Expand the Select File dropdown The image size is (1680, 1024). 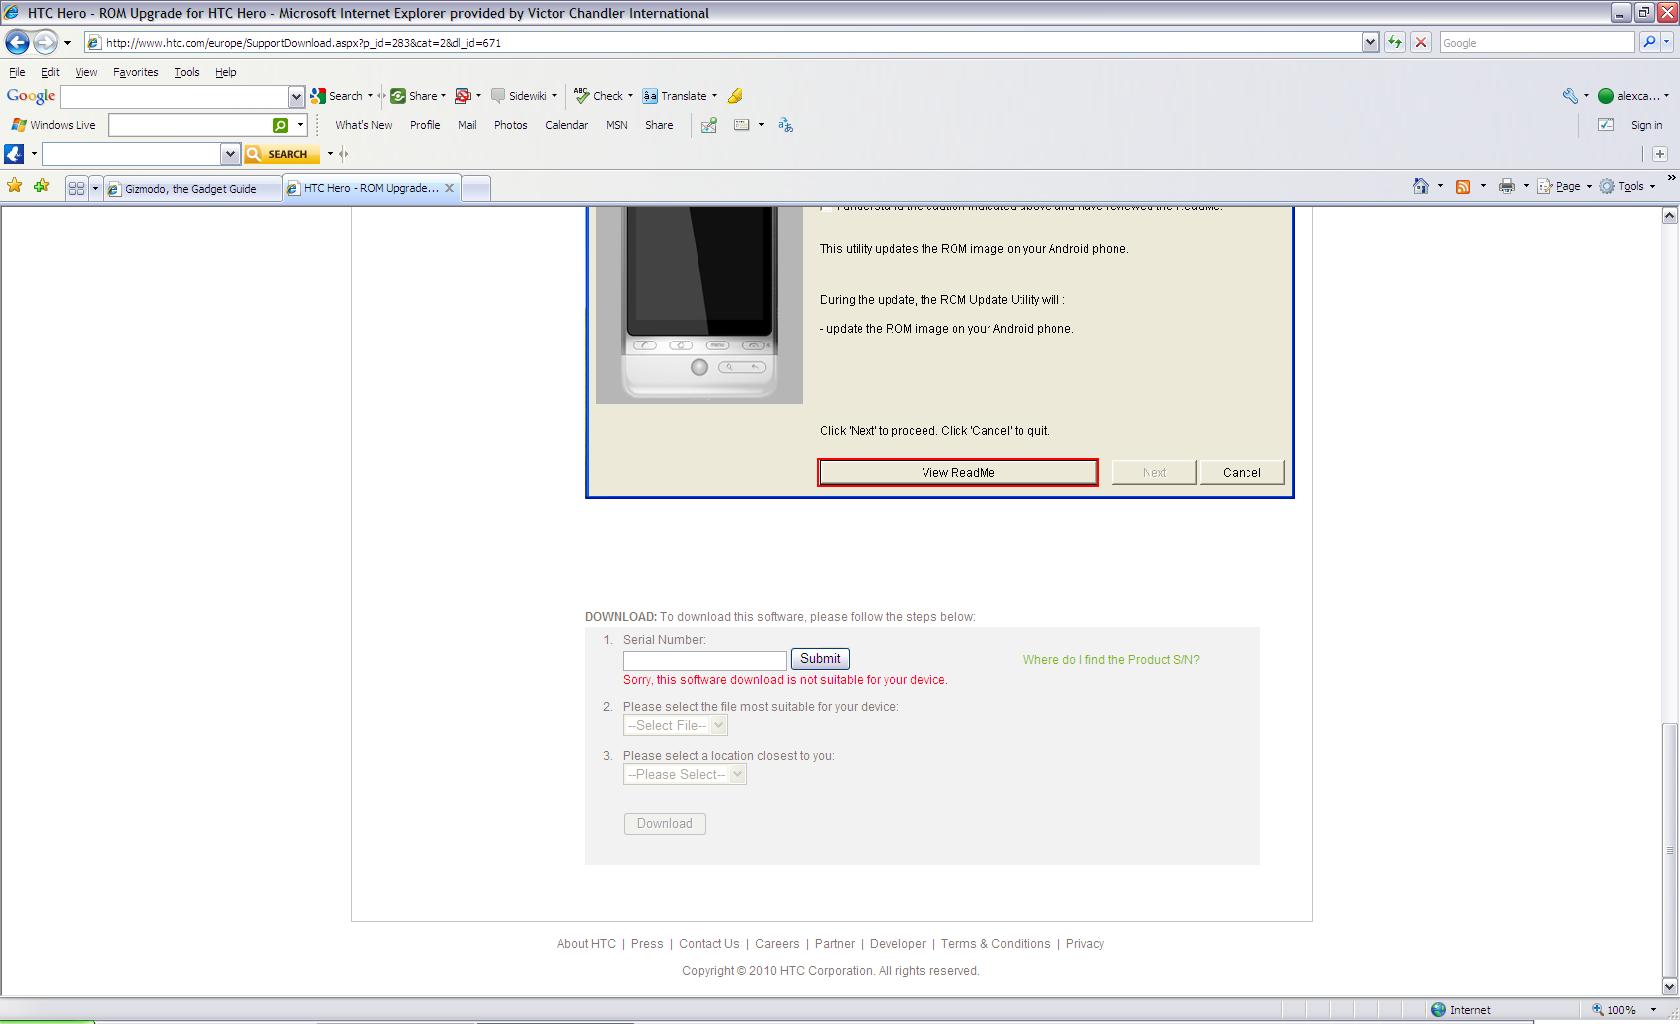pos(675,726)
